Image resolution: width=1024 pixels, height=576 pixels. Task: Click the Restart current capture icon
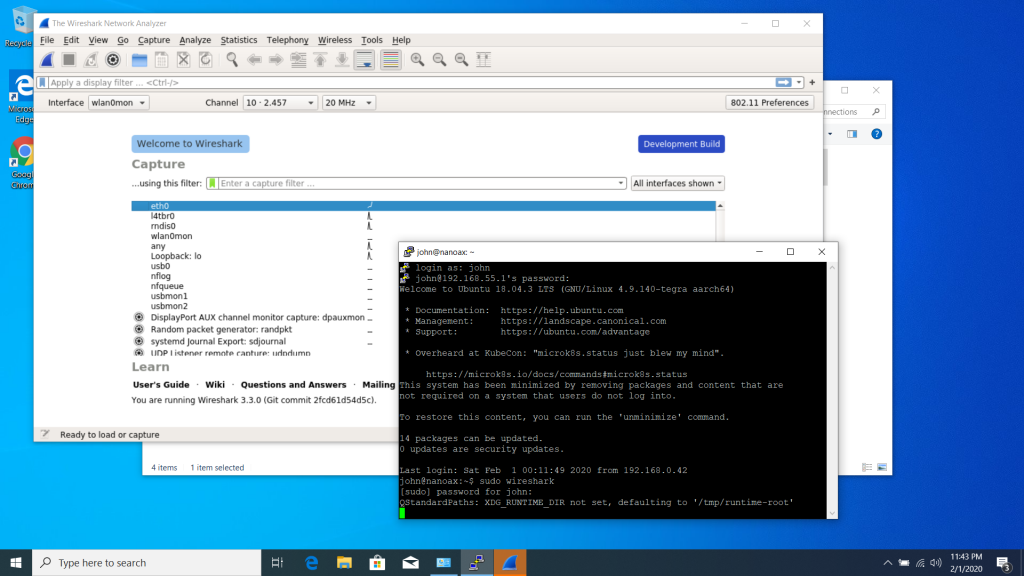tap(91, 60)
